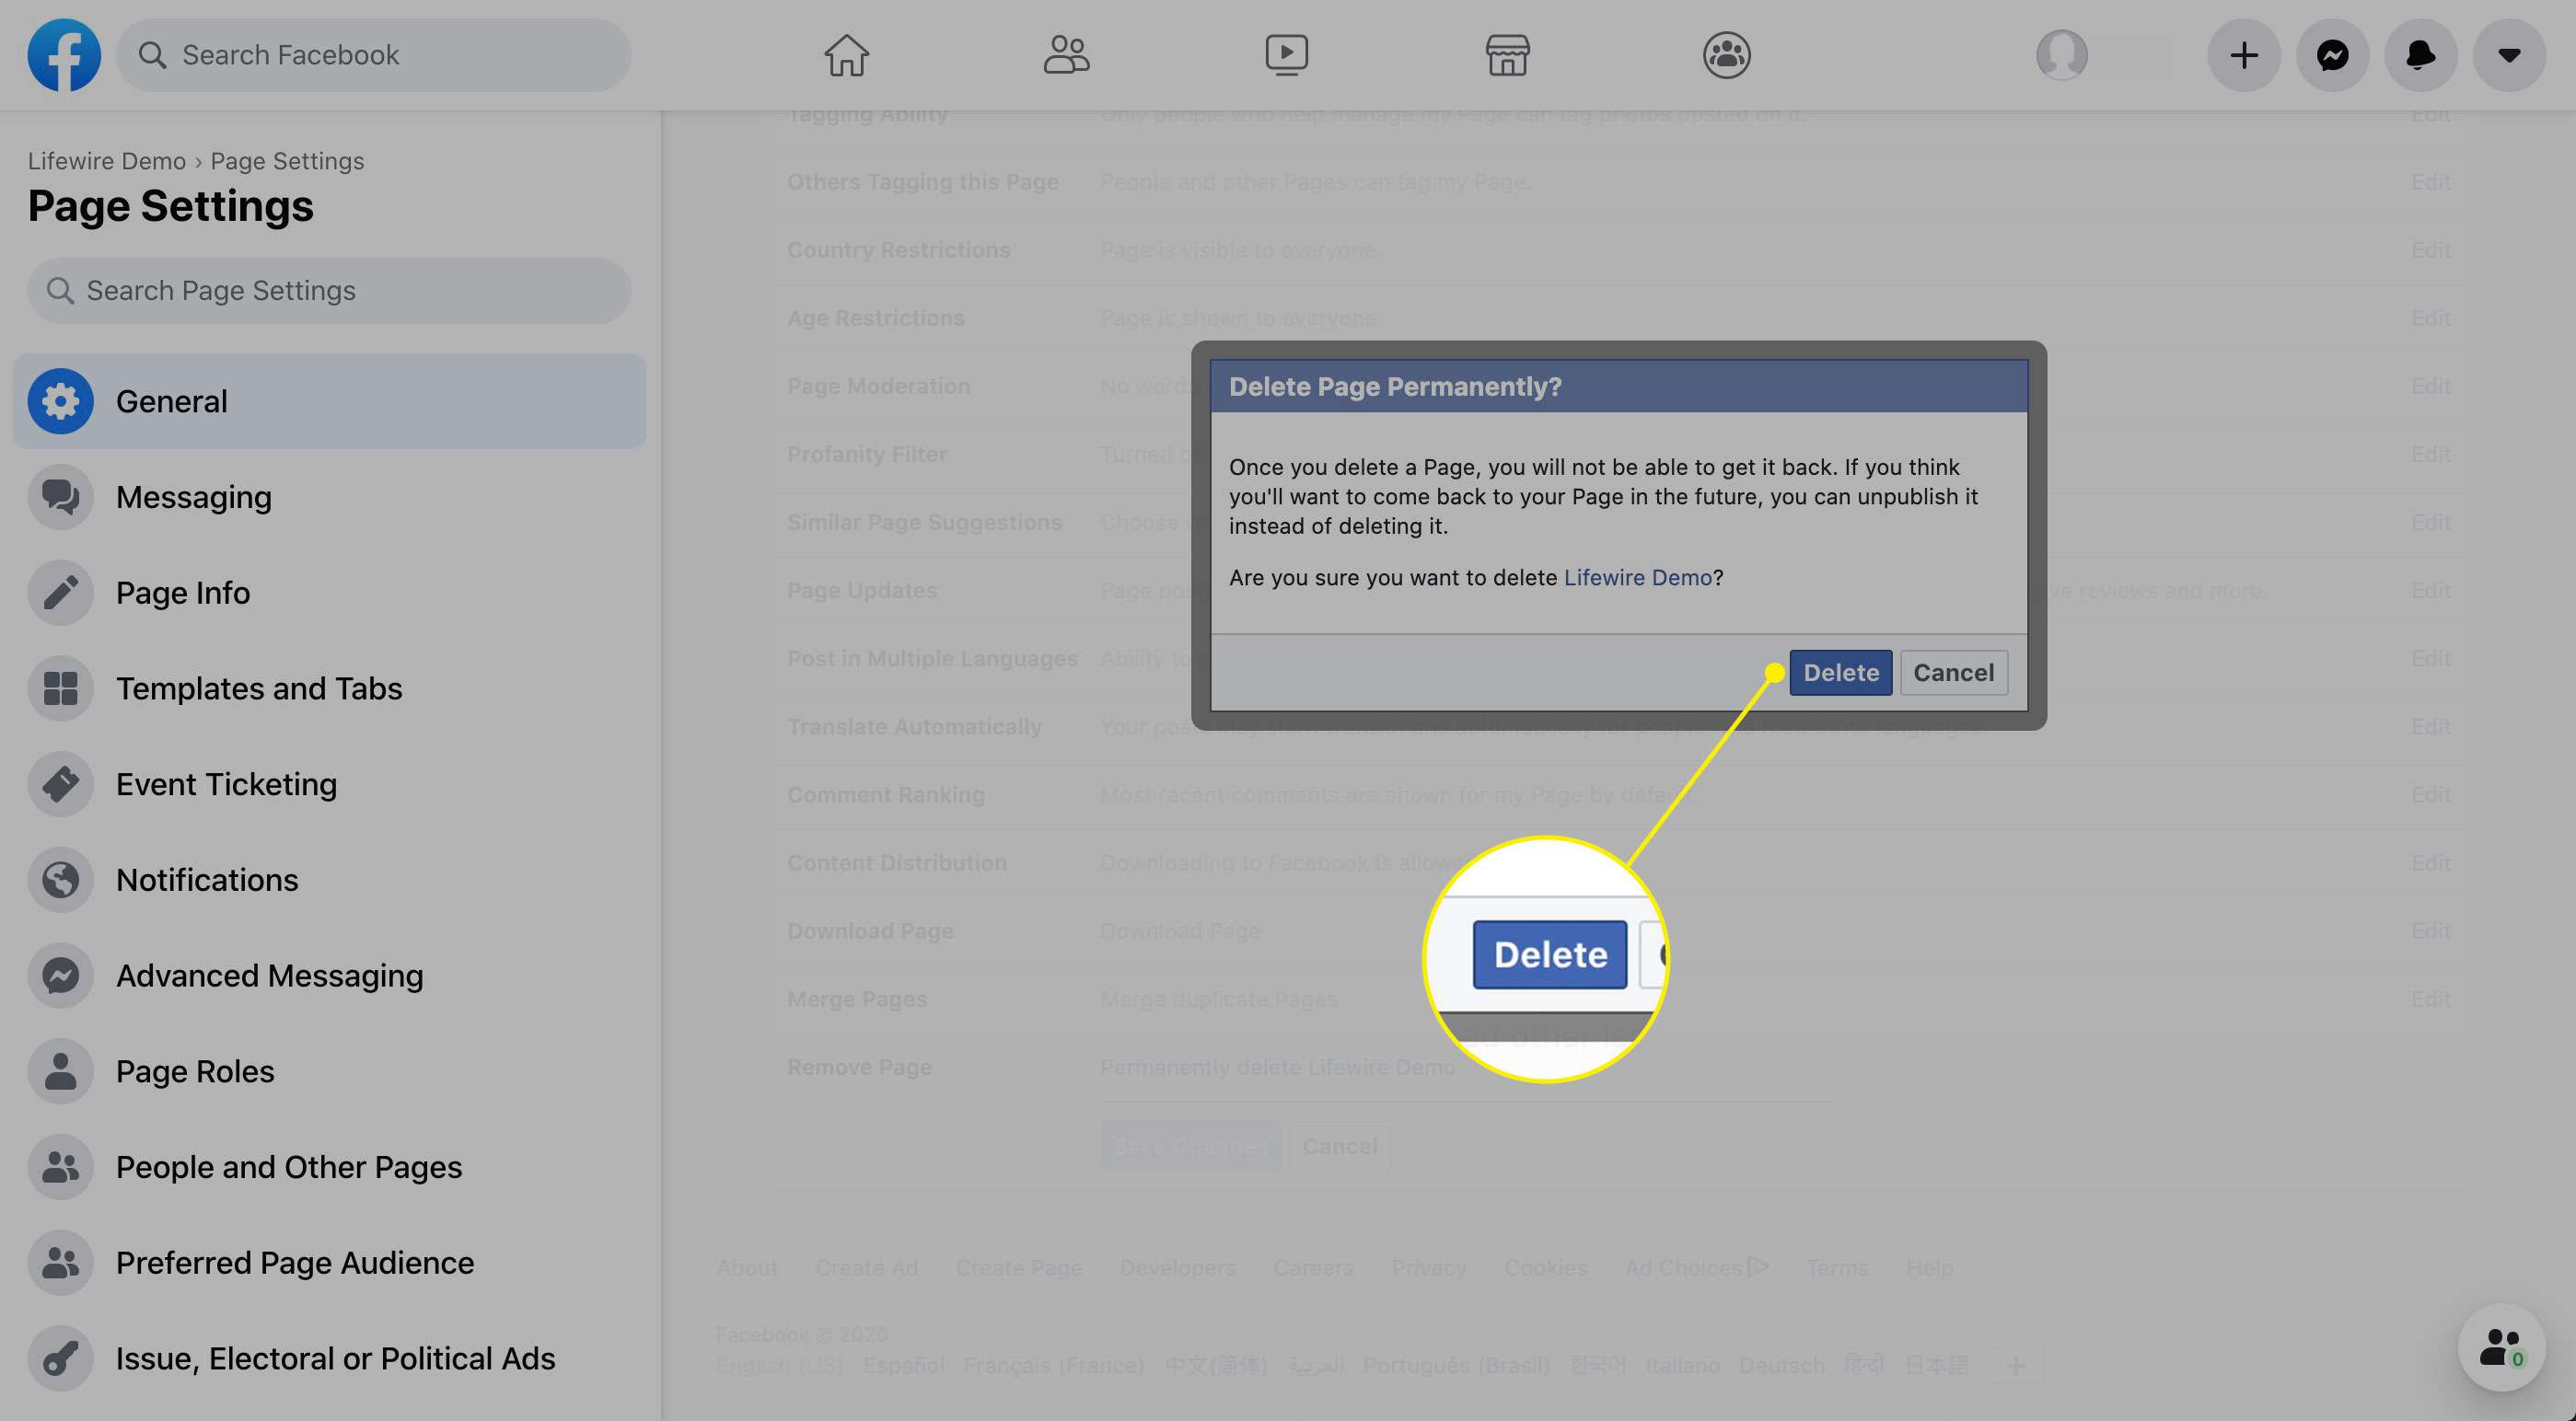2576x1421 pixels.
Task: Open the Friends icon in top bar
Action: tap(1066, 55)
